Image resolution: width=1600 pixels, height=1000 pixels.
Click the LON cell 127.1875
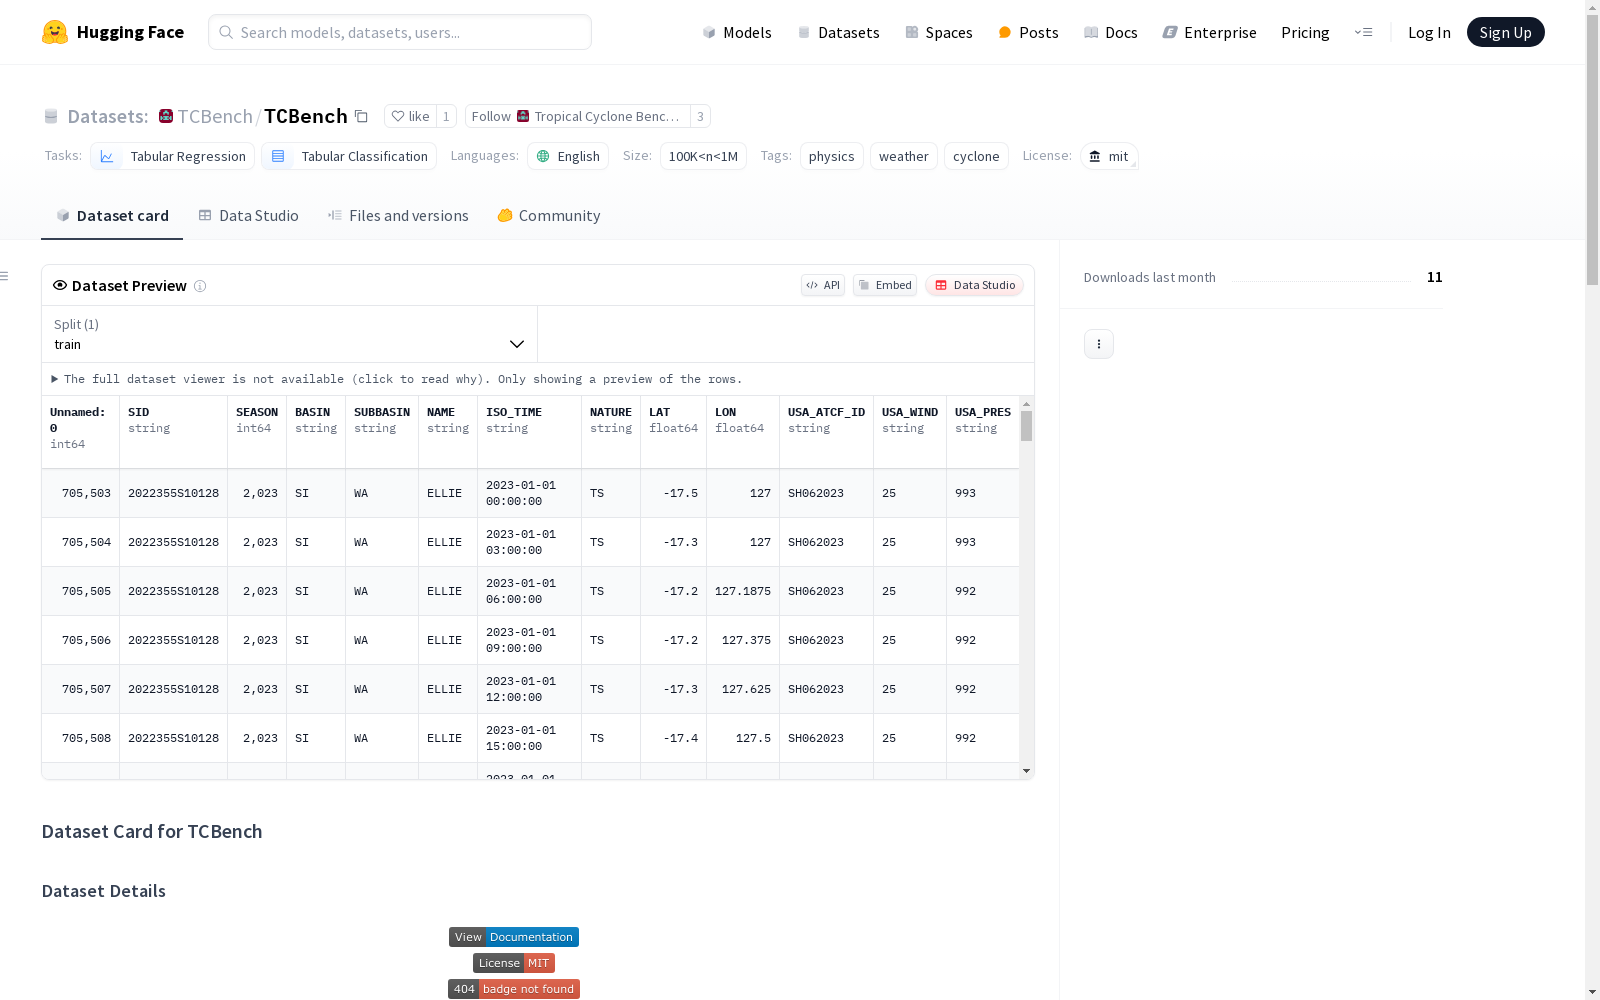pos(743,591)
